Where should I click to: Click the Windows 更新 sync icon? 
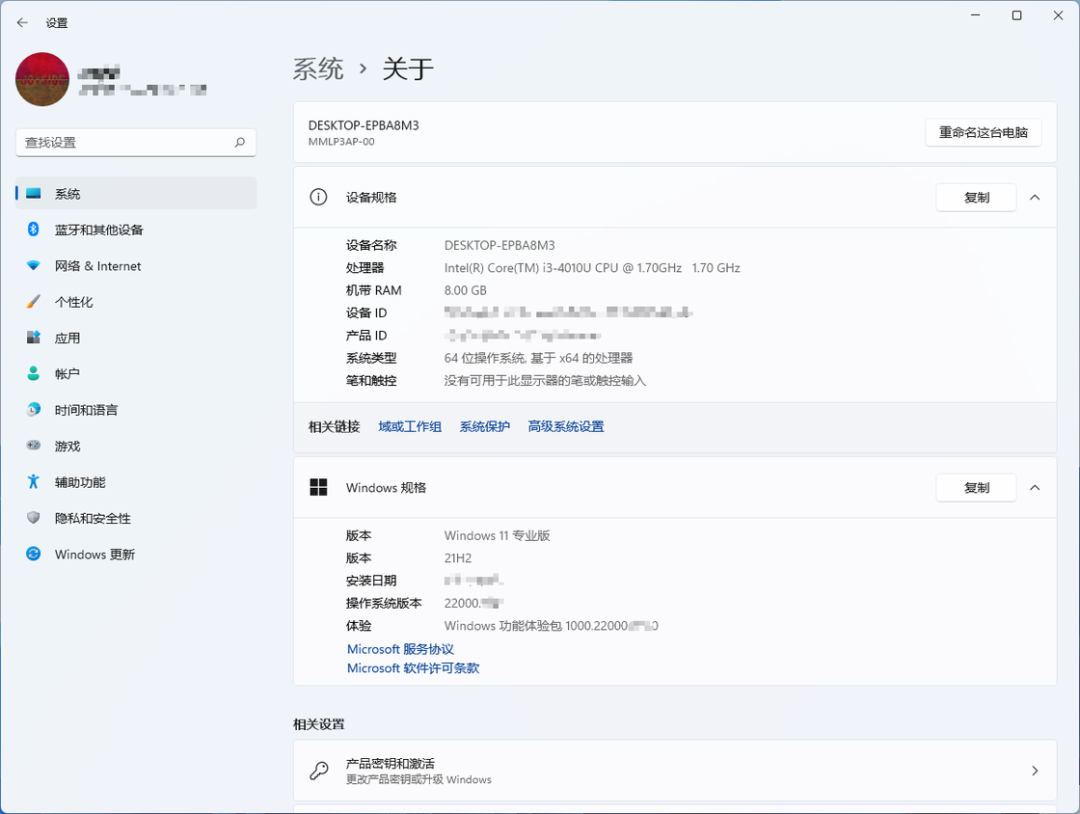tap(33, 554)
